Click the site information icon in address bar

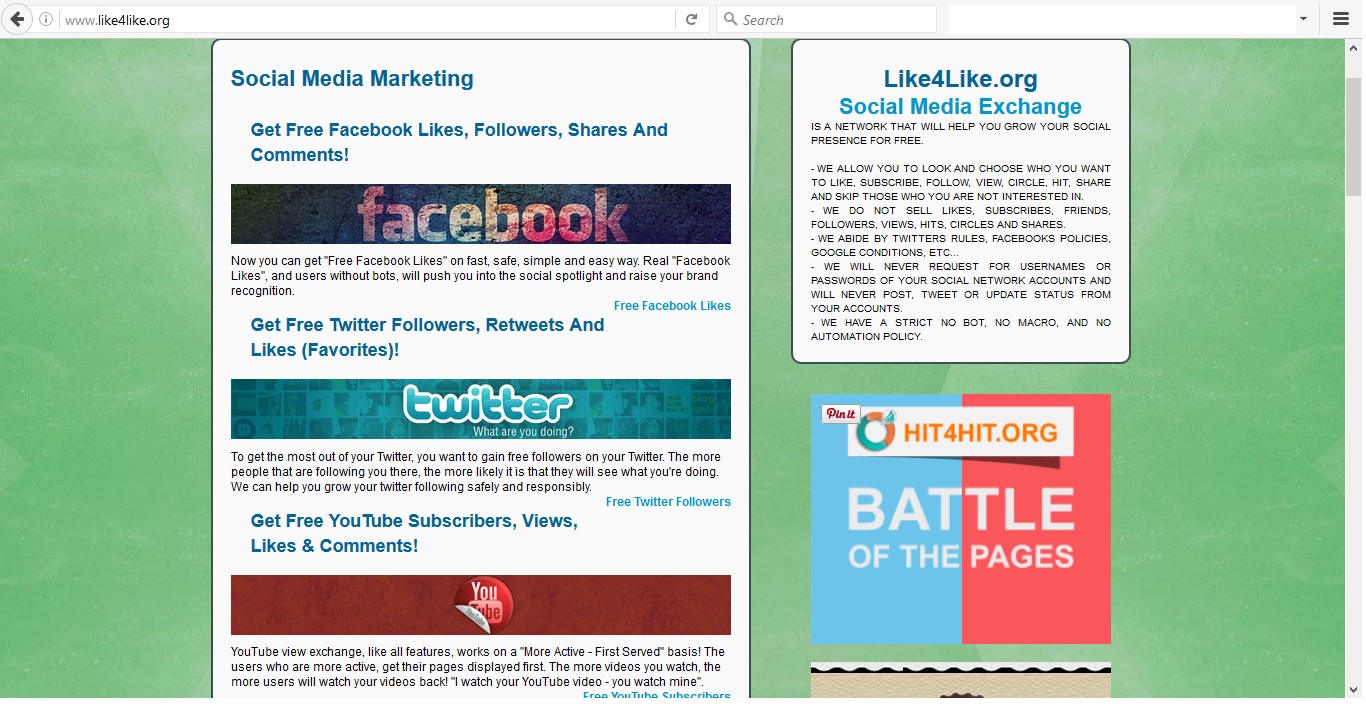46,19
